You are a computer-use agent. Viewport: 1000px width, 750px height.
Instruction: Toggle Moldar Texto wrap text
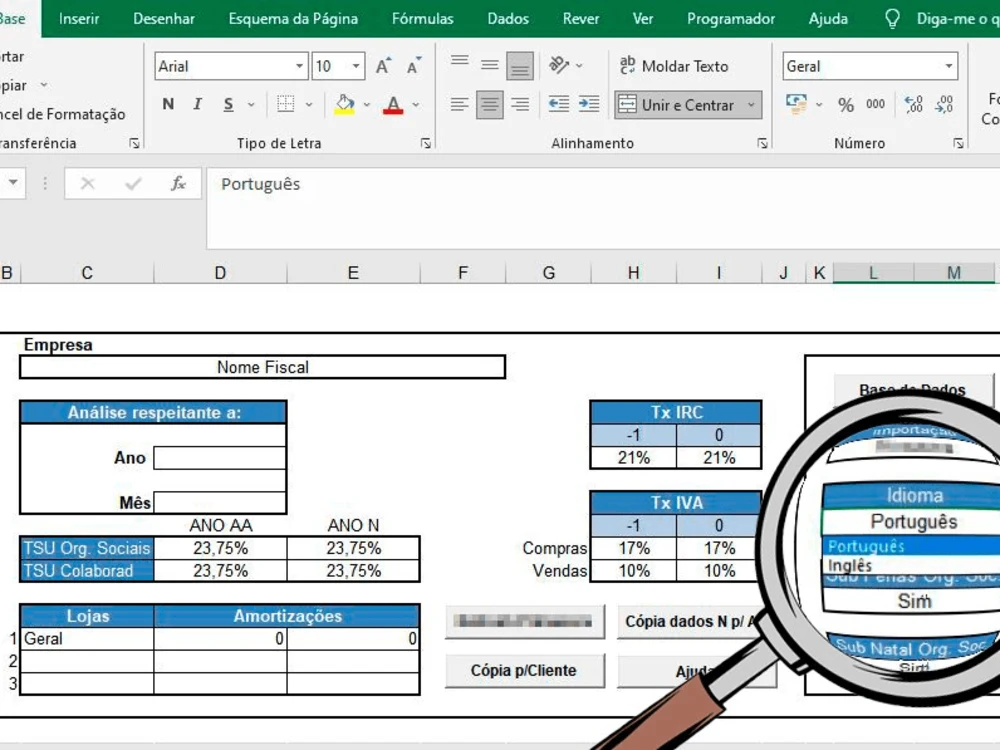[x=673, y=66]
